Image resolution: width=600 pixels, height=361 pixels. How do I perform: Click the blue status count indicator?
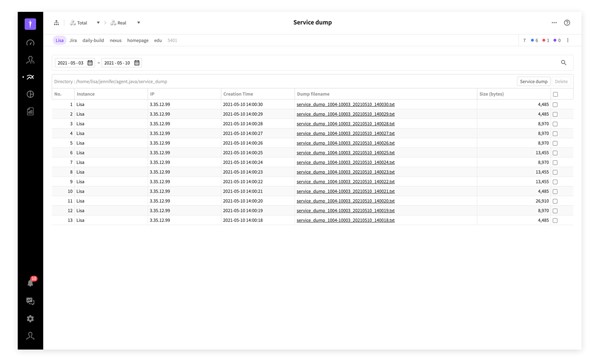(x=535, y=40)
